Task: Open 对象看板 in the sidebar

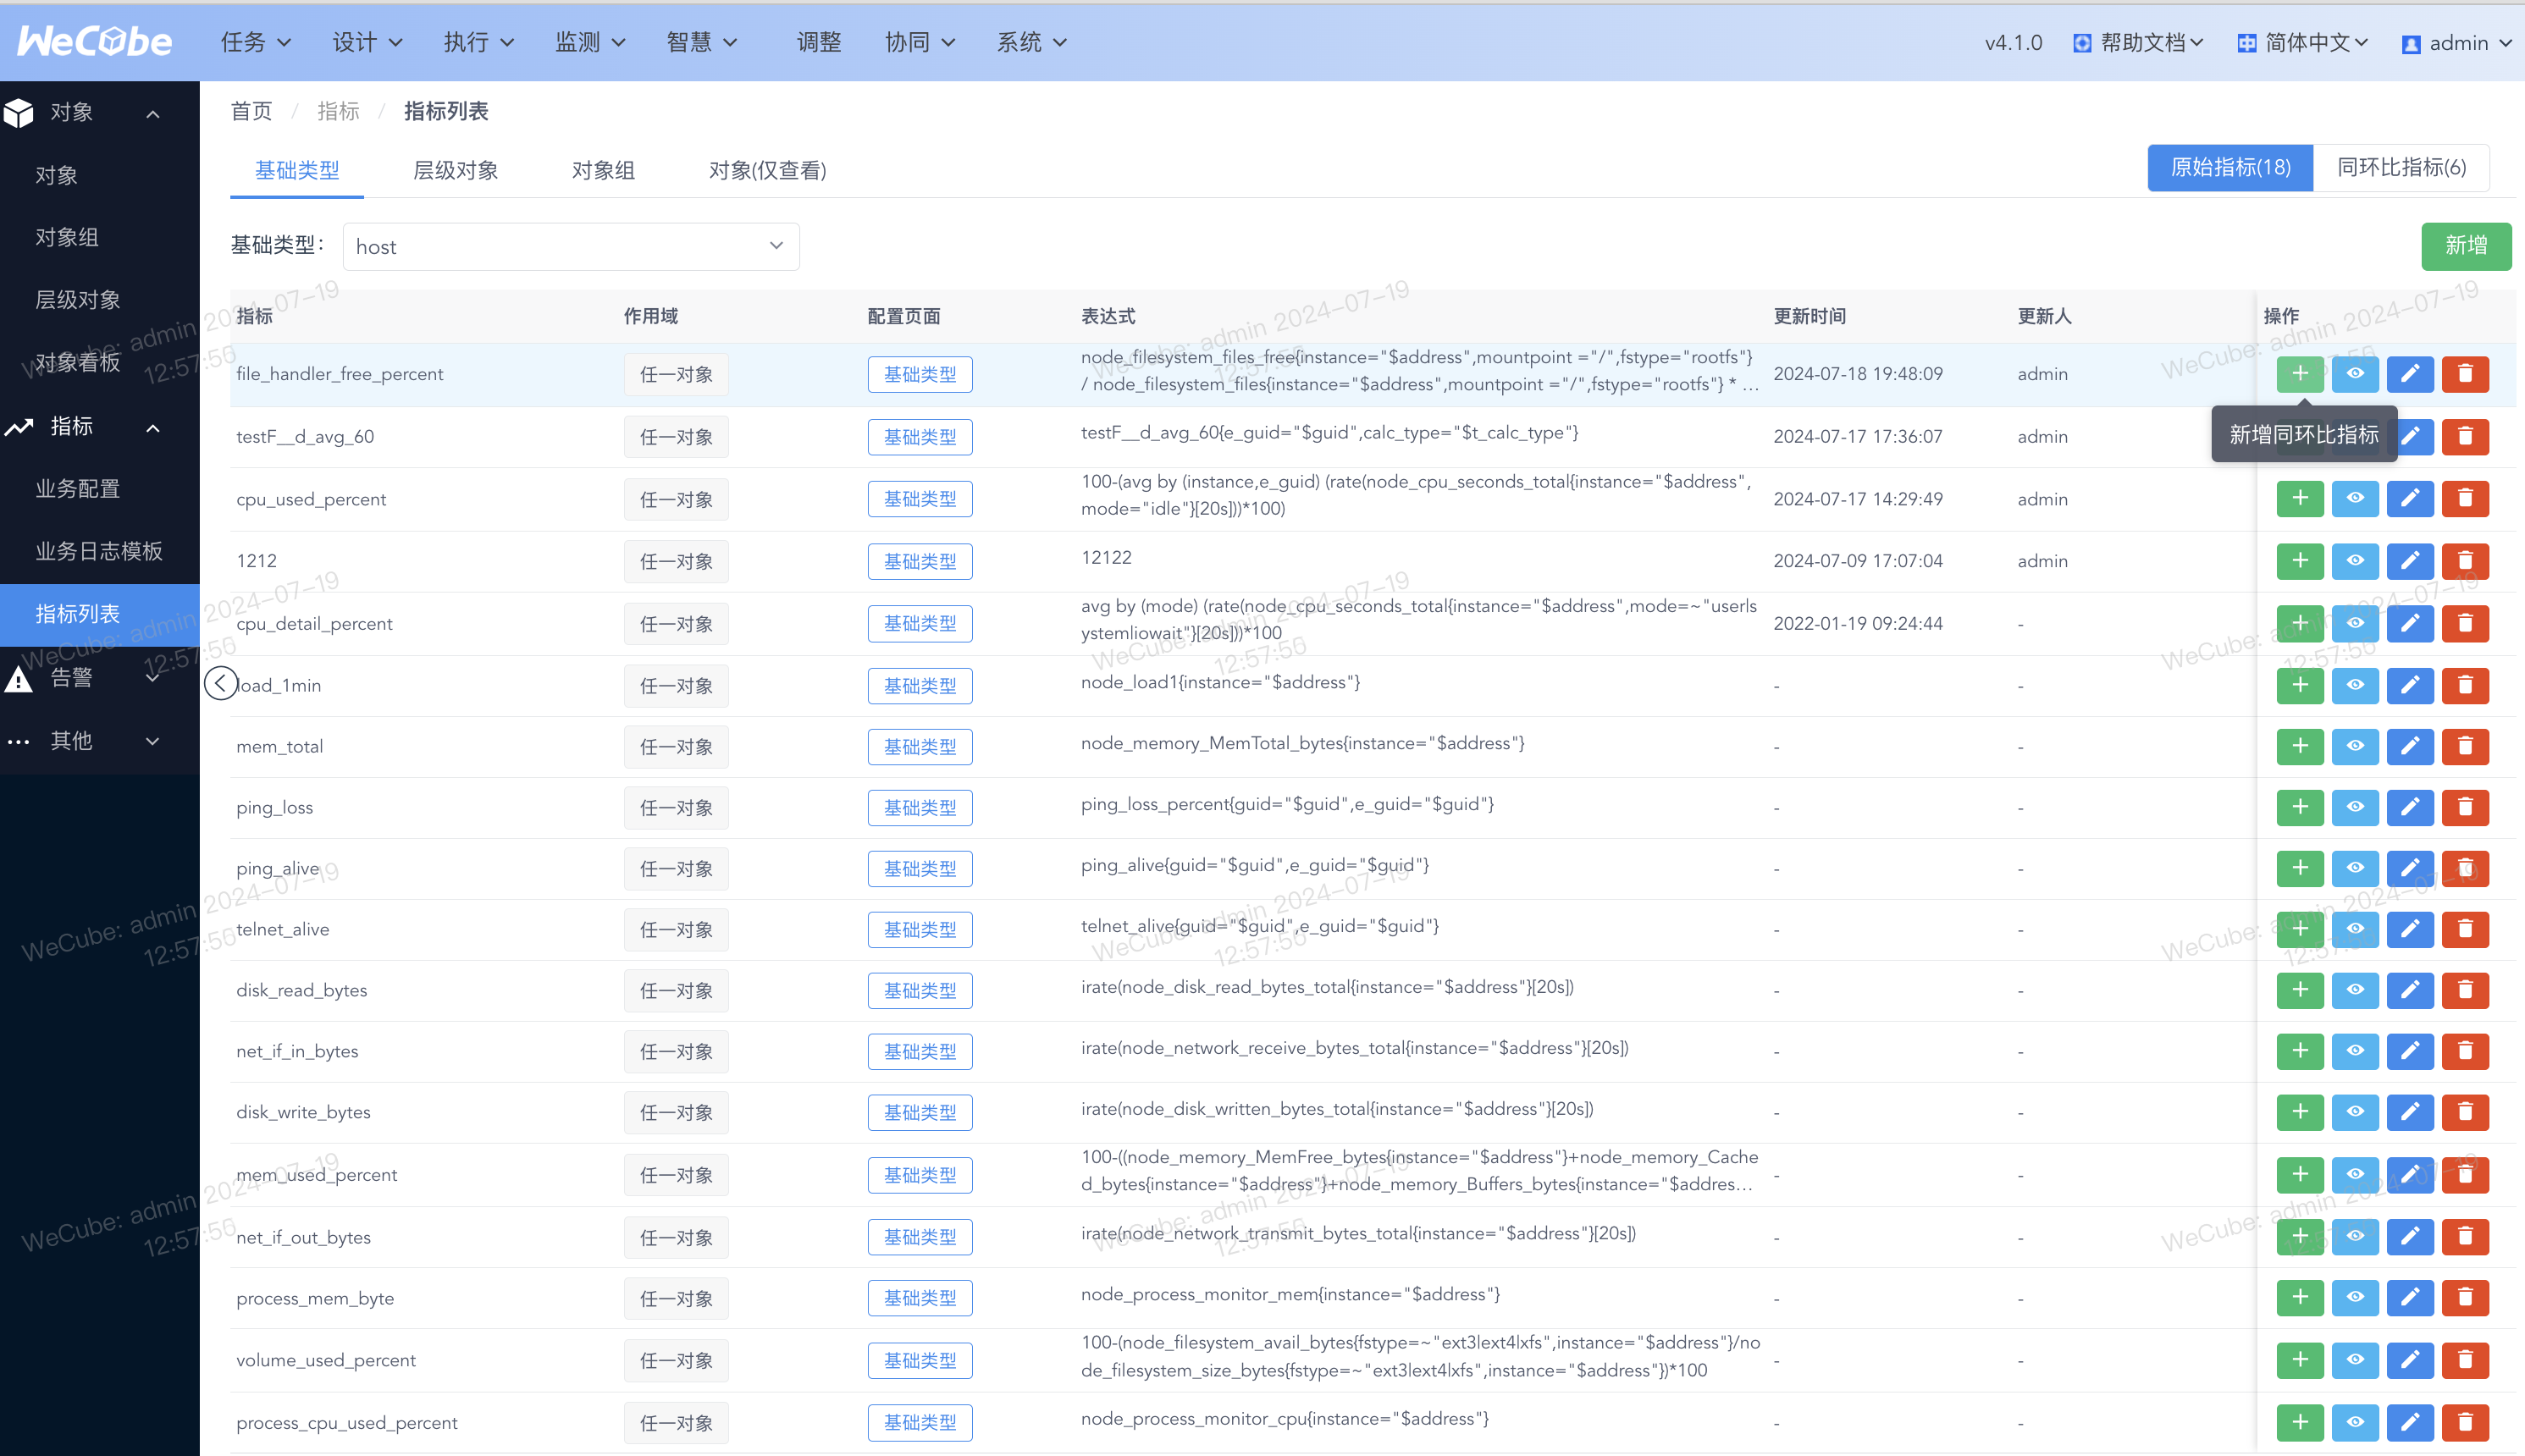Action: click(78, 362)
